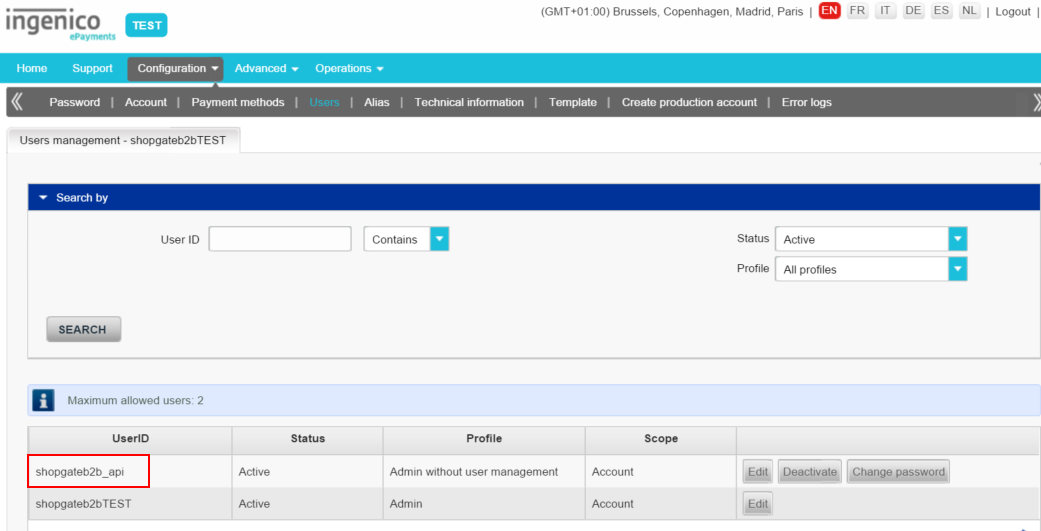The width and height of the screenshot is (1041, 531).
Task: Open Technical information page
Action: [469, 102]
